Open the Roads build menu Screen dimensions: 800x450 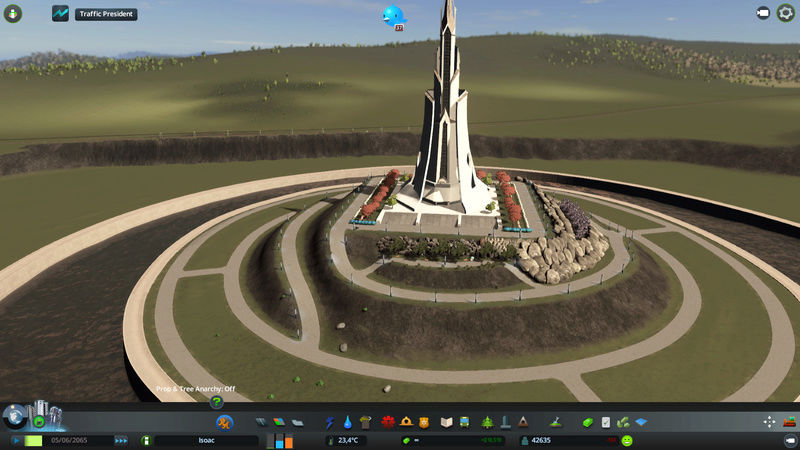[x=261, y=422]
